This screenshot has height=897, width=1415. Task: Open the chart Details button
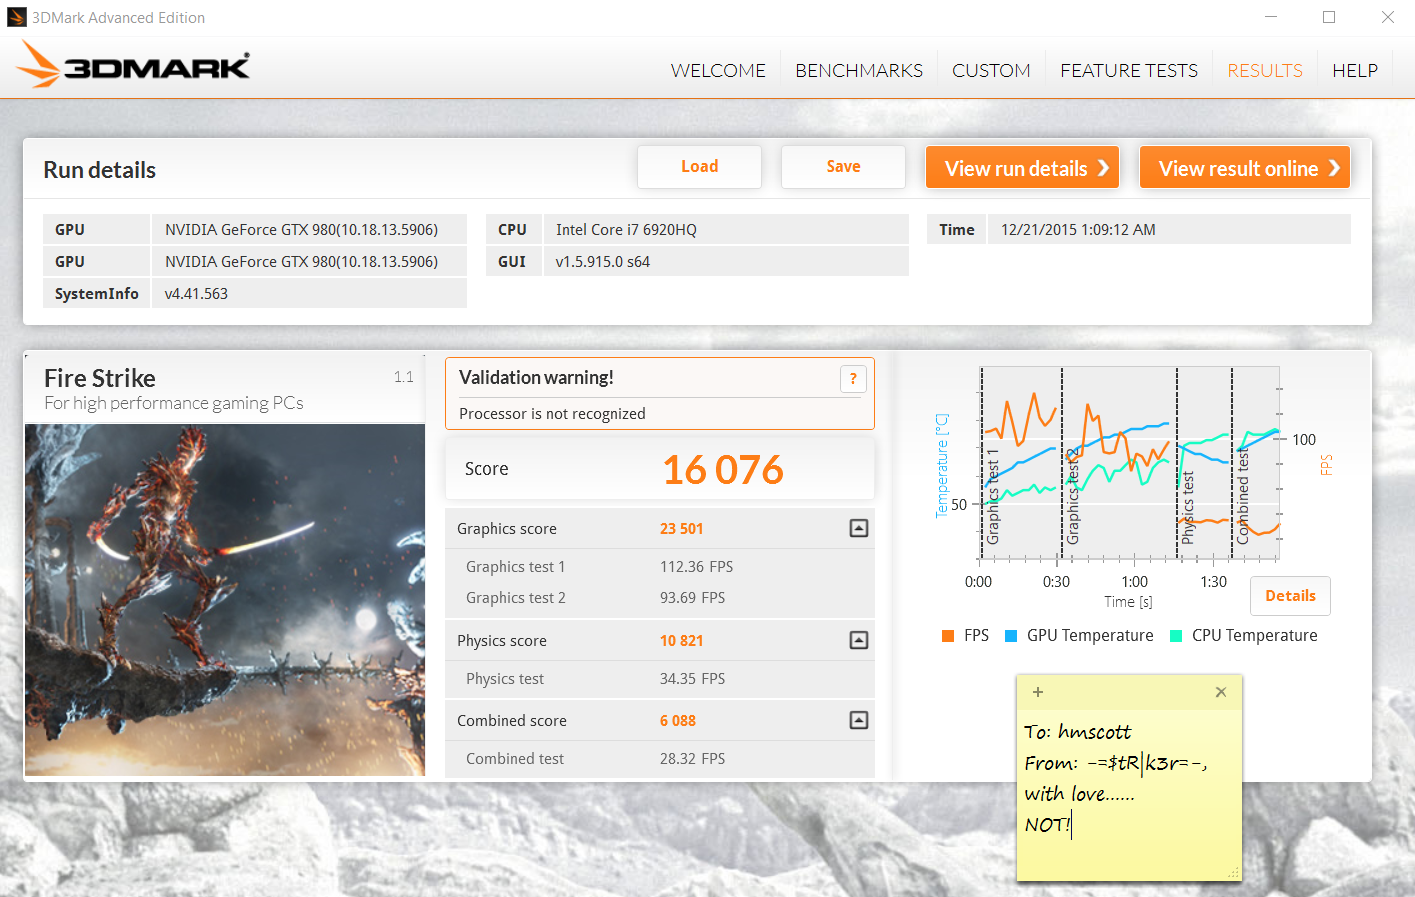(x=1290, y=596)
